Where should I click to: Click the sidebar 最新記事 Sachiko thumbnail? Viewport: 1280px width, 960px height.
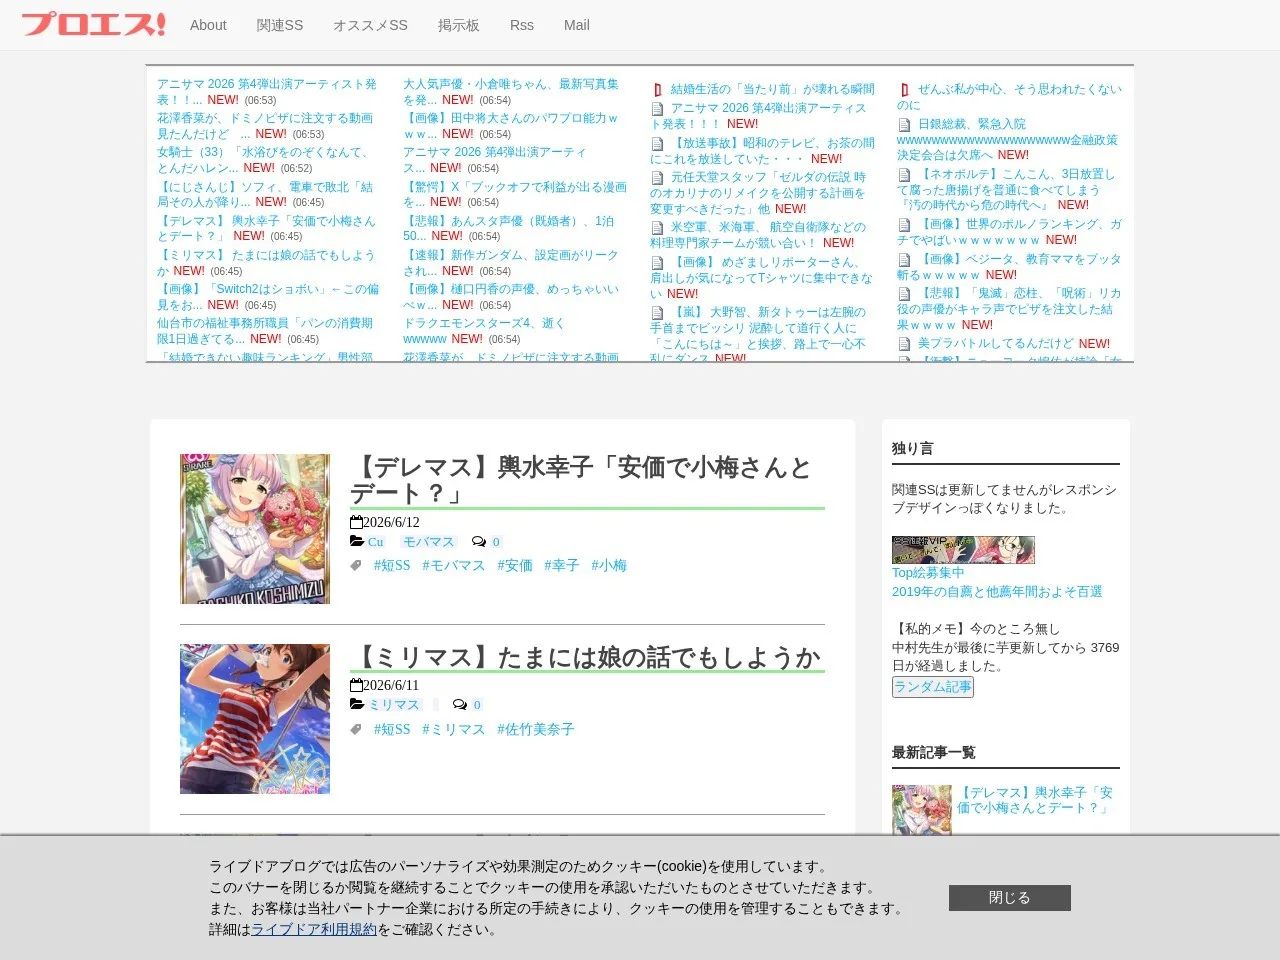(x=922, y=810)
